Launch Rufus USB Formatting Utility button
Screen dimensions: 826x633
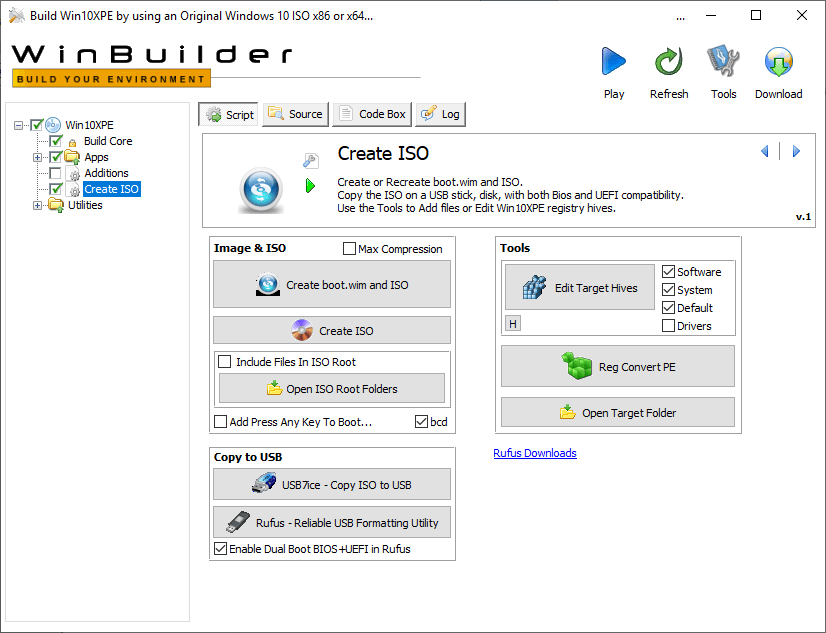(x=332, y=522)
